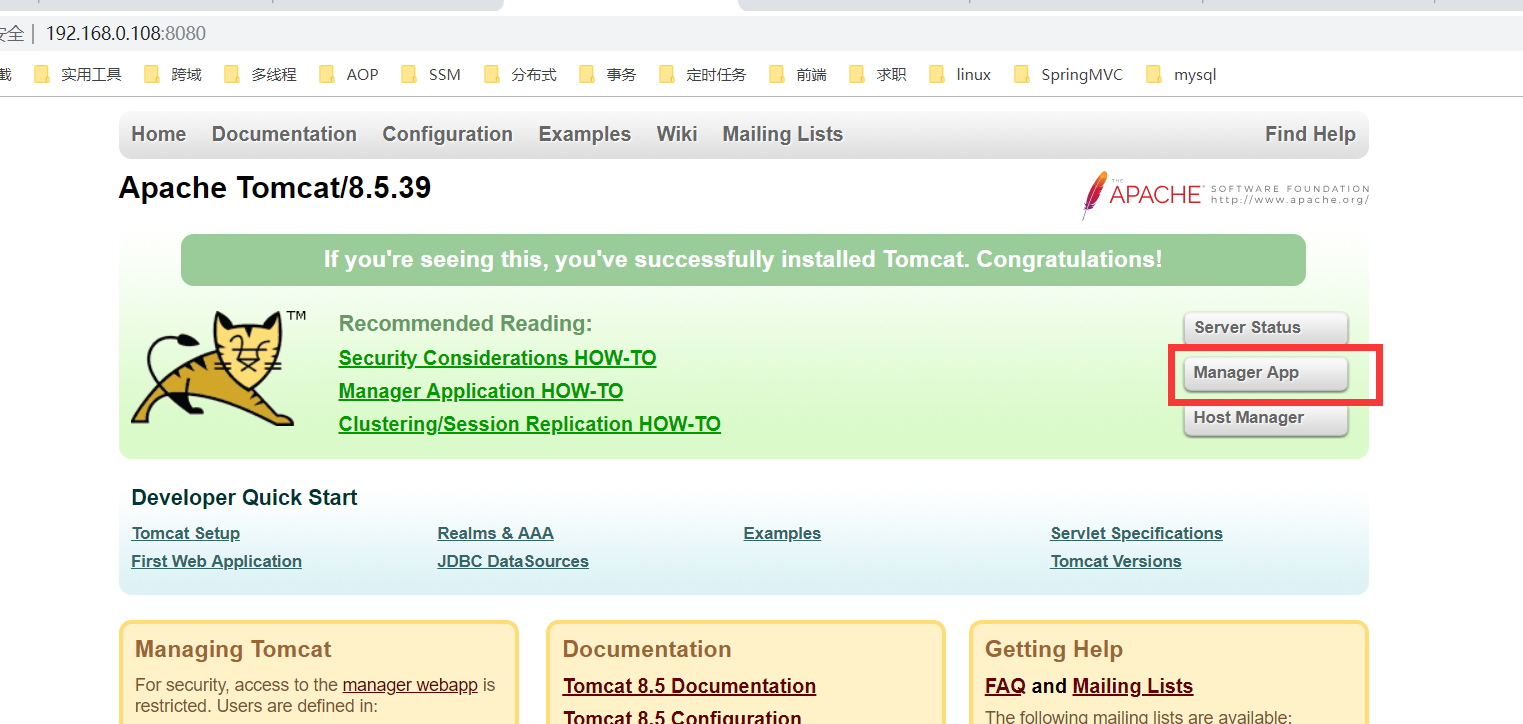
Task: Open the 分布式 bookmark folder
Action: click(520, 74)
